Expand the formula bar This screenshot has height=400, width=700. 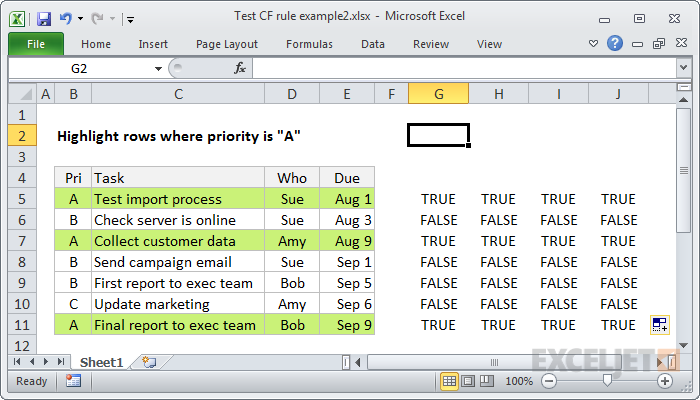pos(682,68)
